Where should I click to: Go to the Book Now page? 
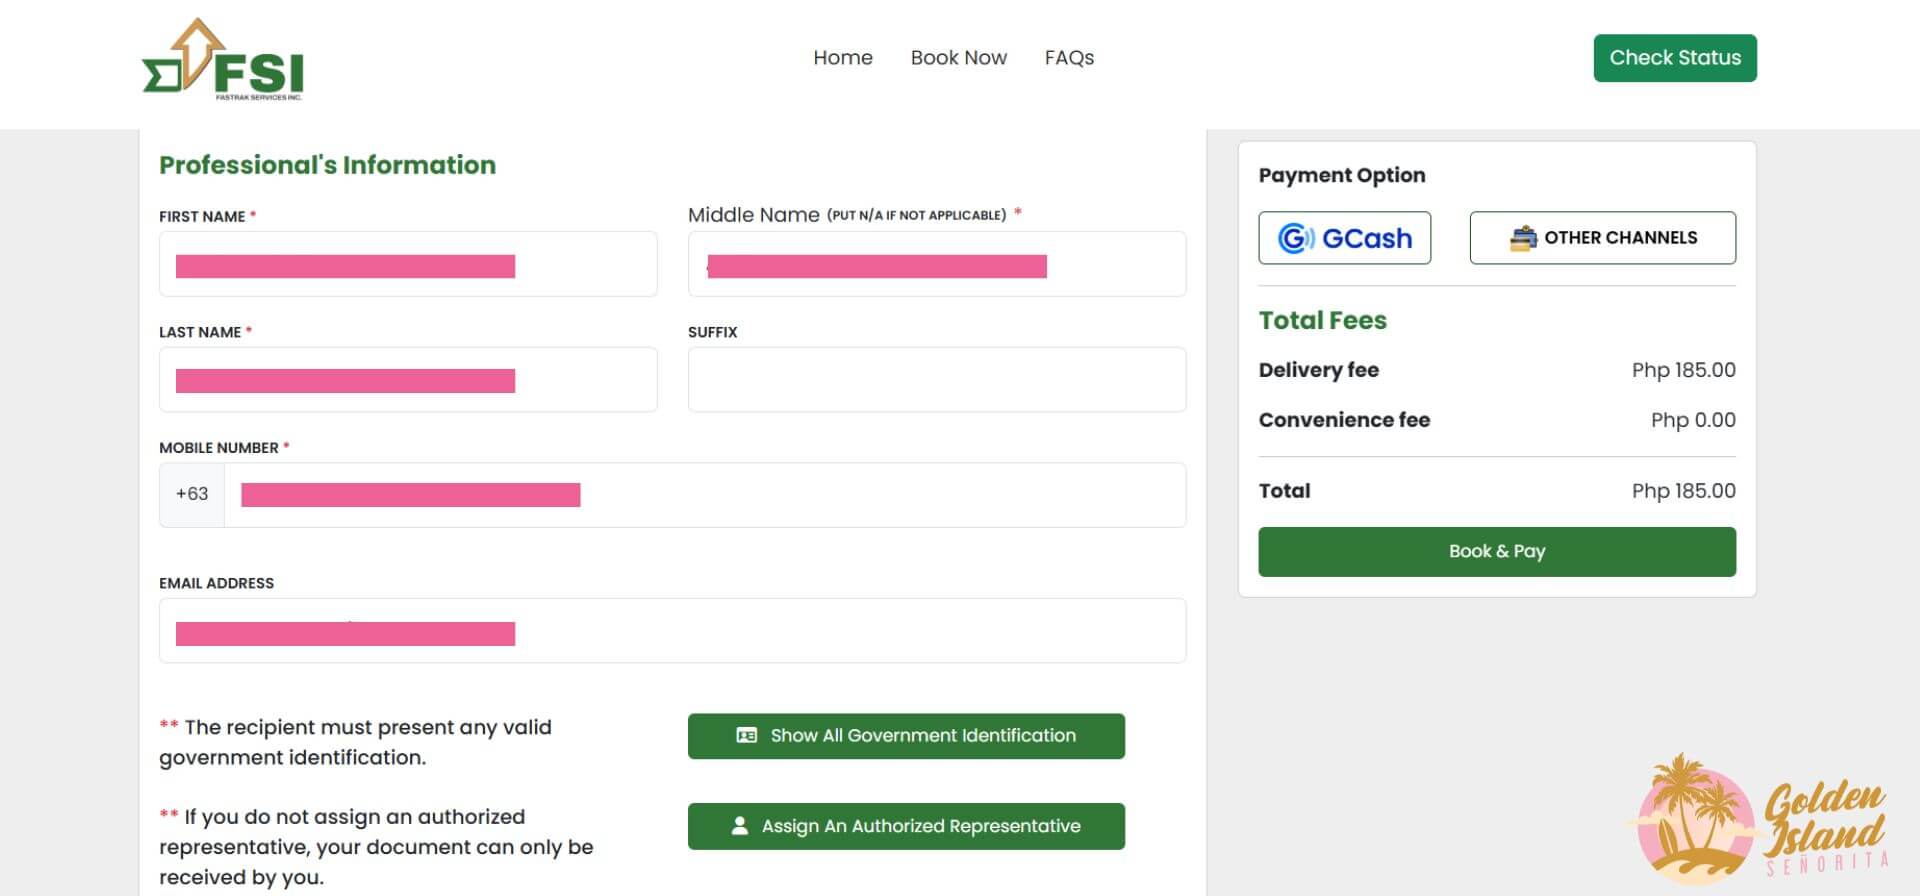point(958,58)
